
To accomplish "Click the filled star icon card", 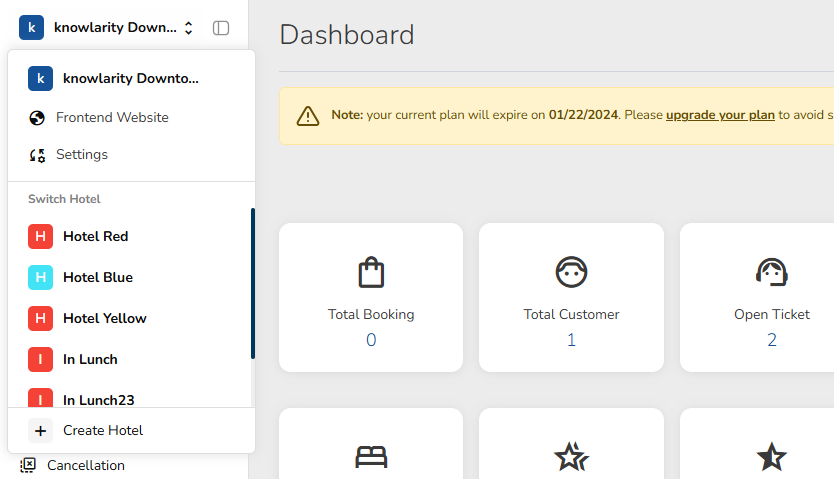I will 771,457.
